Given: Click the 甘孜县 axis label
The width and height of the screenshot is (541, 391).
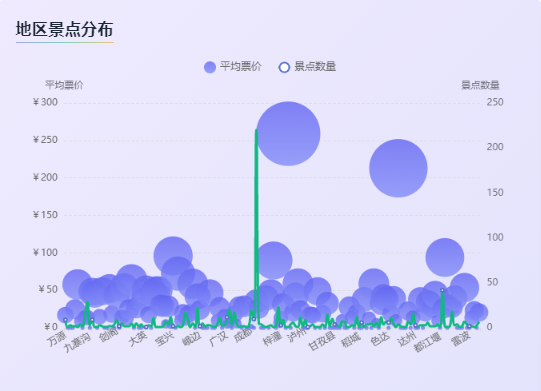Looking at the screenshot, I should tap(322, 341).
